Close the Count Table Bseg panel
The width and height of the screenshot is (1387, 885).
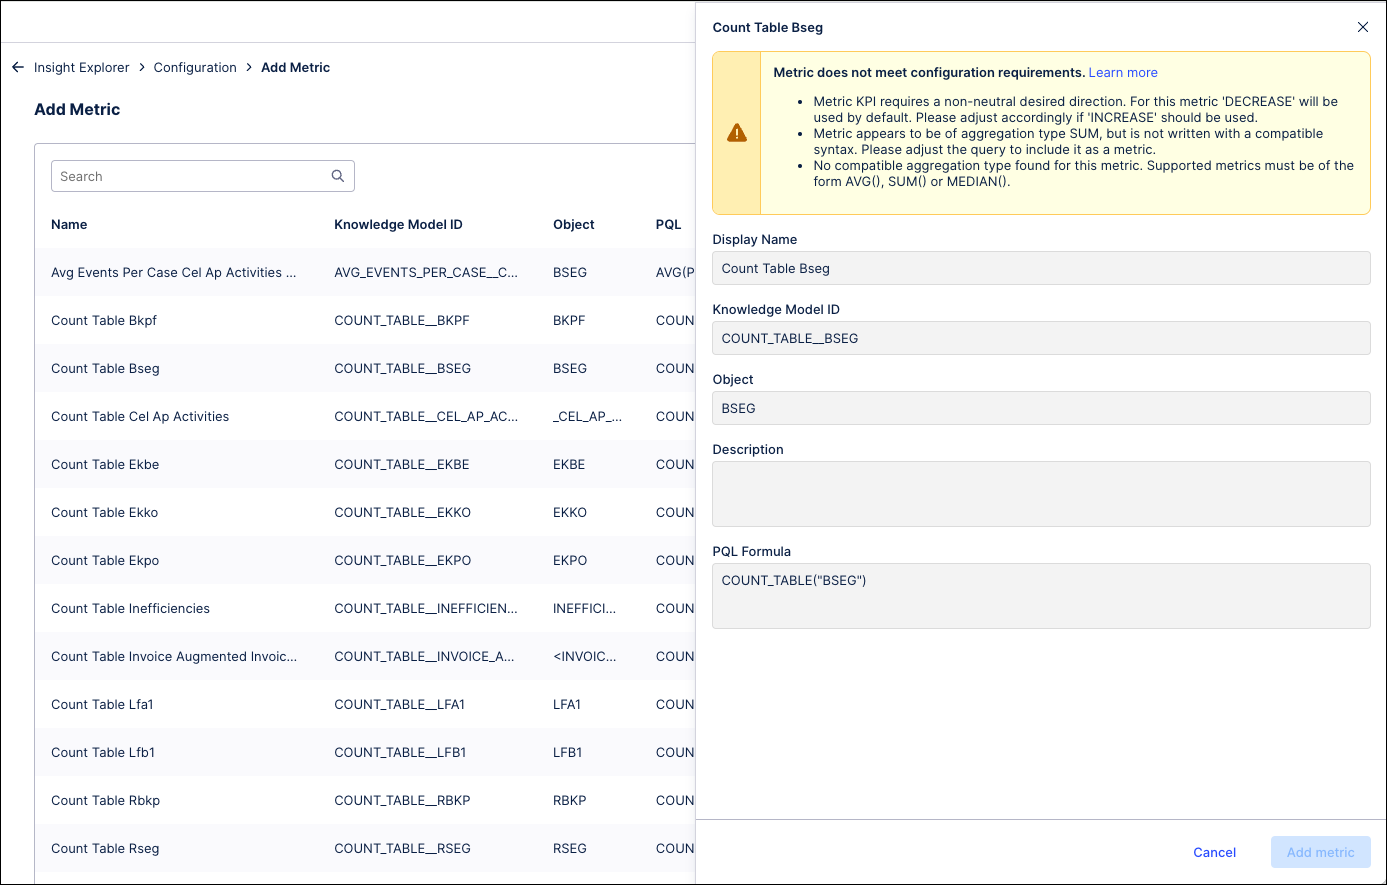point(1362,27)
